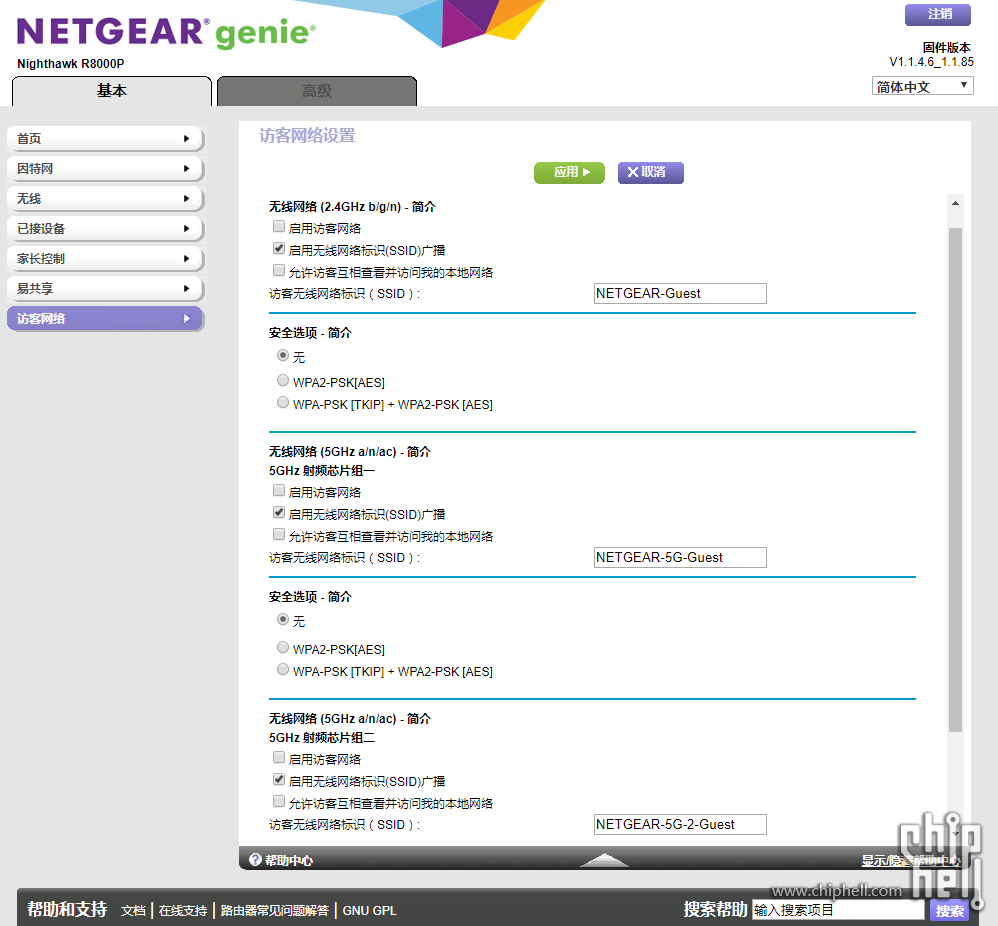
Task: Select 无 security option for 2.4GHz
Action: coord(283,355)
